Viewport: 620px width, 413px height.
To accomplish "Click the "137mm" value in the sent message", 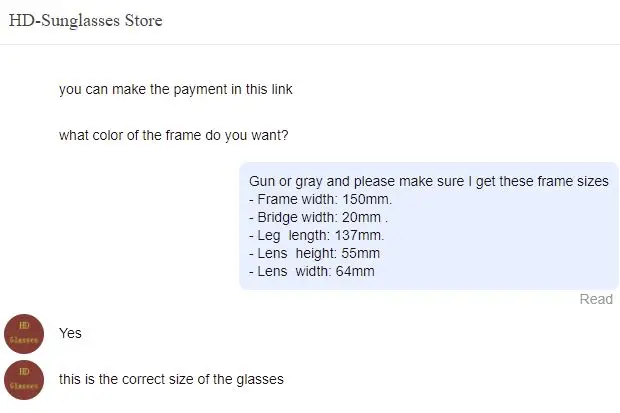I will [x=358, y=235].
